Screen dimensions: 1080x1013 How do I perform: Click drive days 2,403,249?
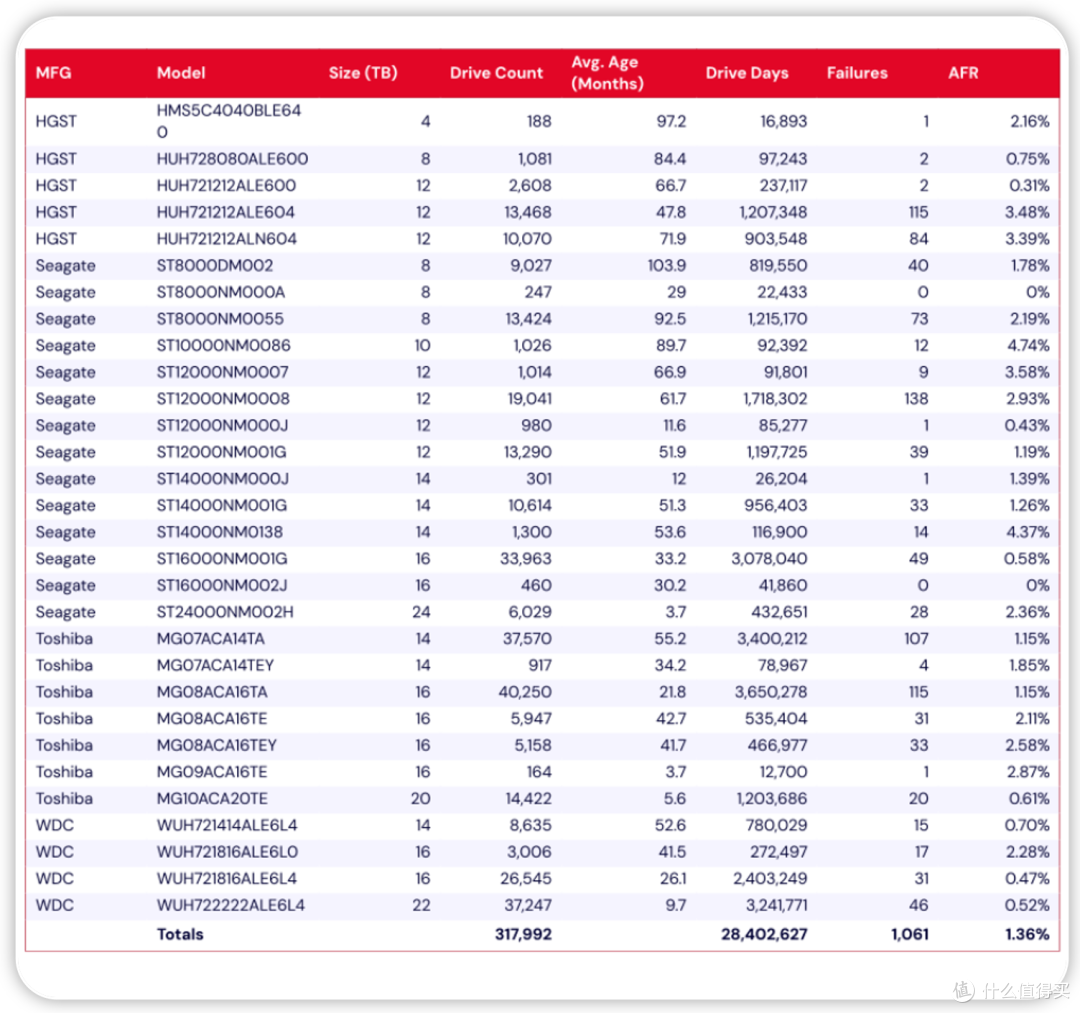[x=770, y=879]
